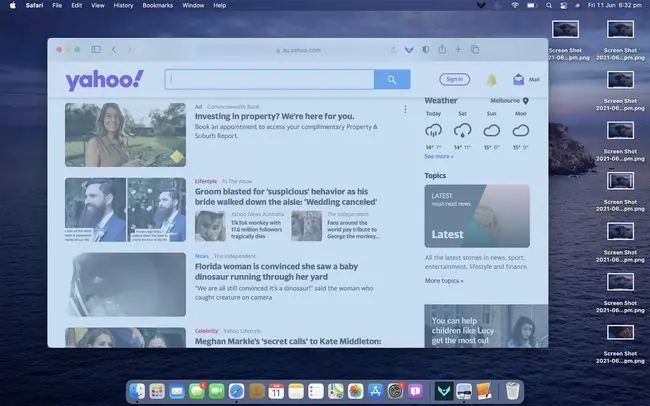
Task: Click See more weather link
Action: [x=439, y=156]
